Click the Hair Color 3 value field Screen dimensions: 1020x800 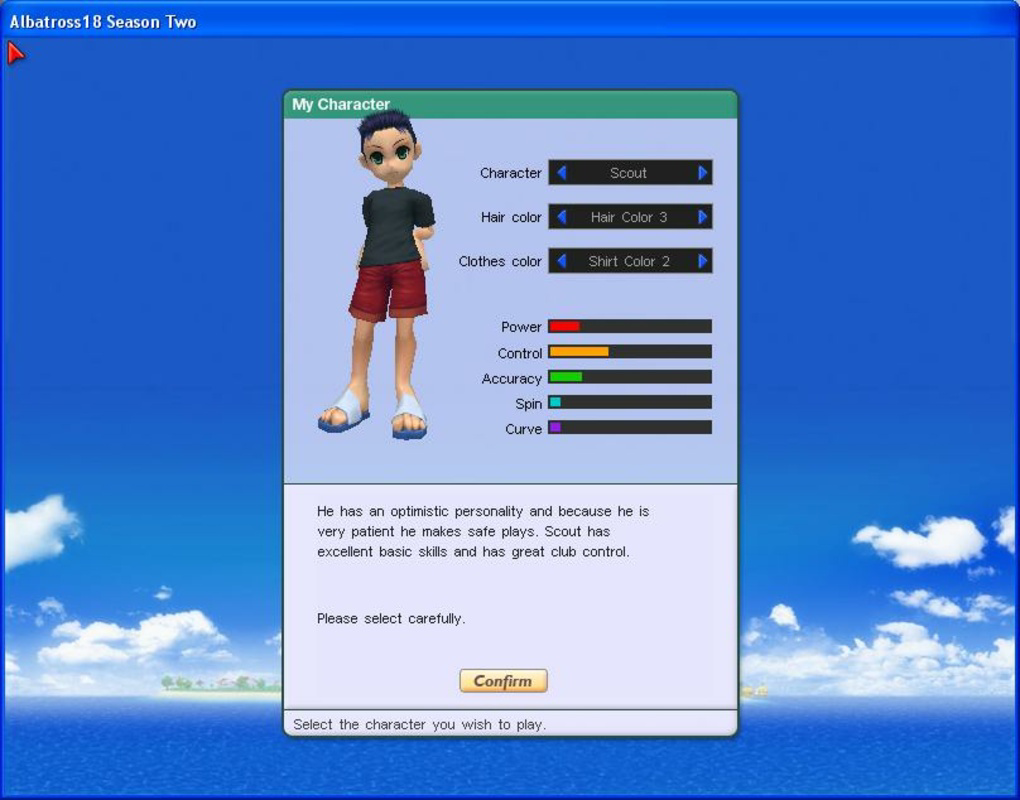pos(630,217)
